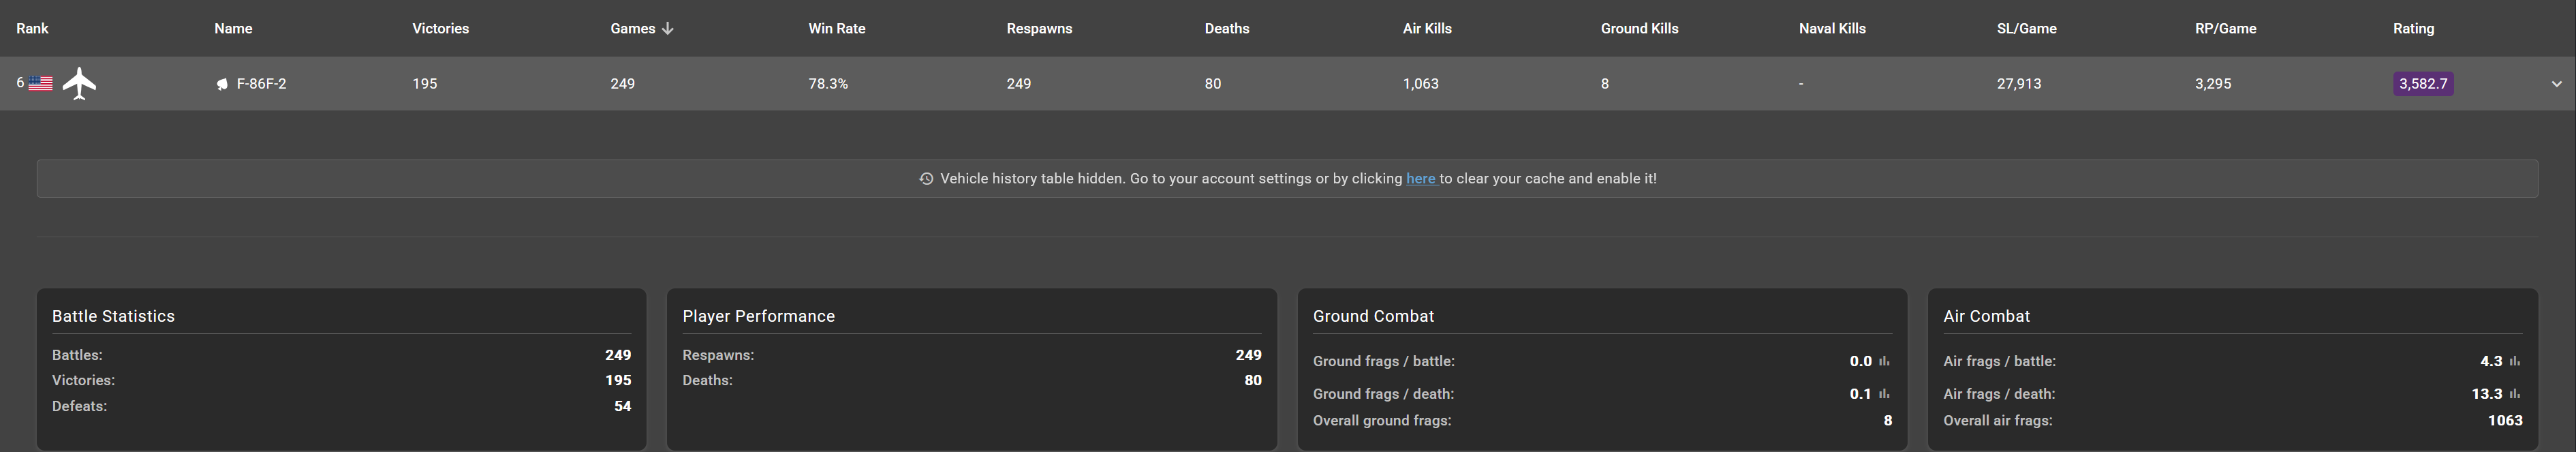Image resolution: width=2576 pixels, height=452 pixels.
Task: Click the history clock icon in notice
Action: [x=926, y=179]
